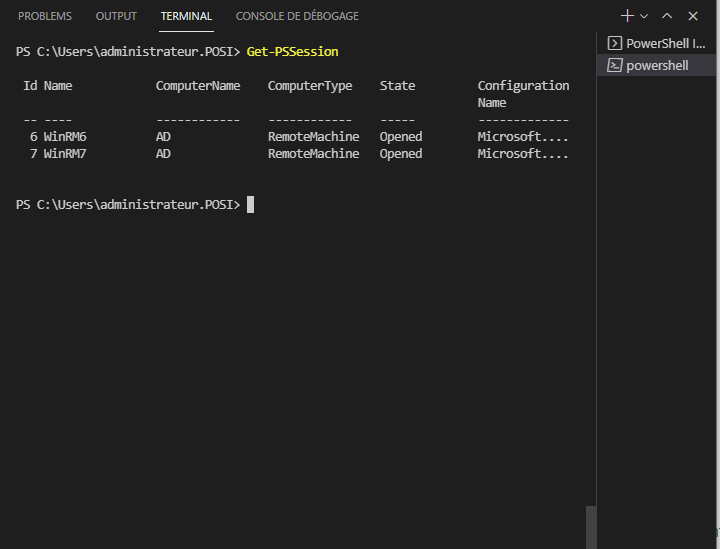Viewport: 720px width, 549px height.
Task: Select the powershell terminal in the list
Action: 657,65
